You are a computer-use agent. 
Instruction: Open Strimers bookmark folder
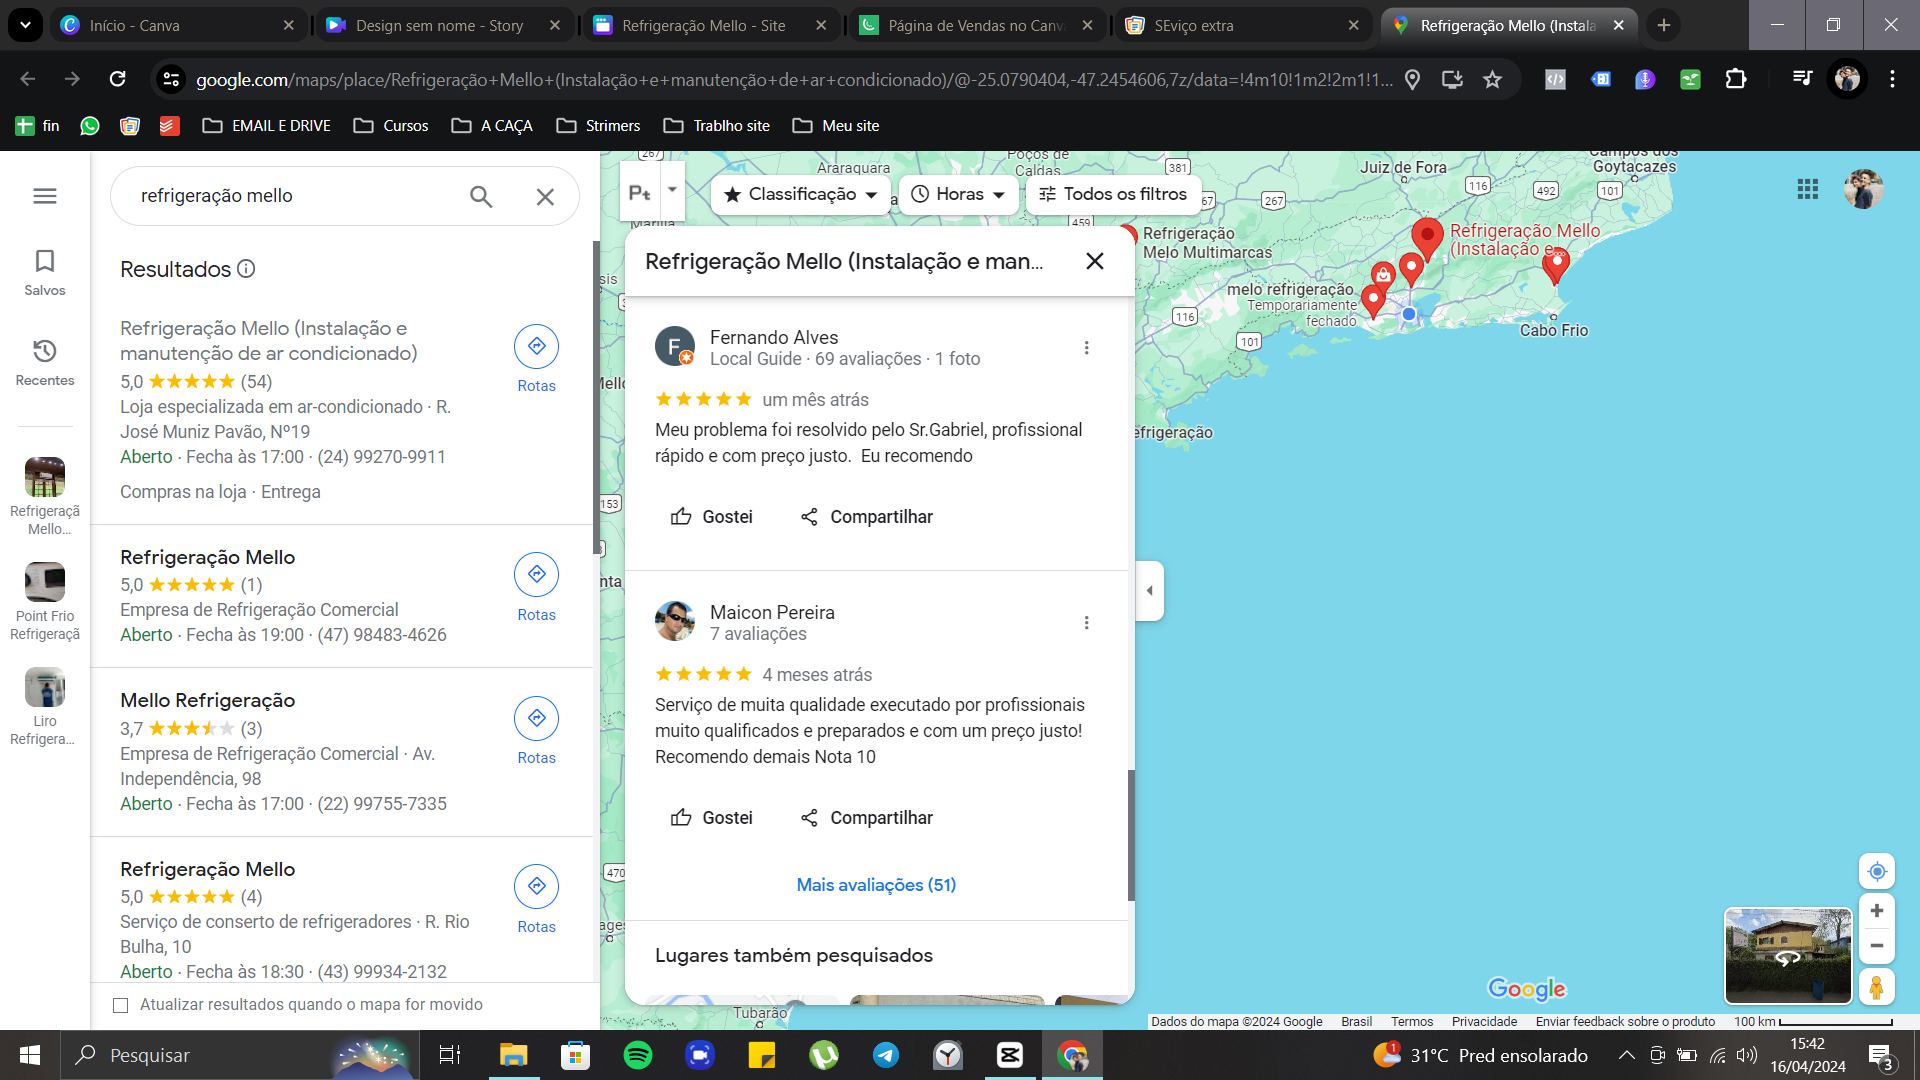coord(598,126)
